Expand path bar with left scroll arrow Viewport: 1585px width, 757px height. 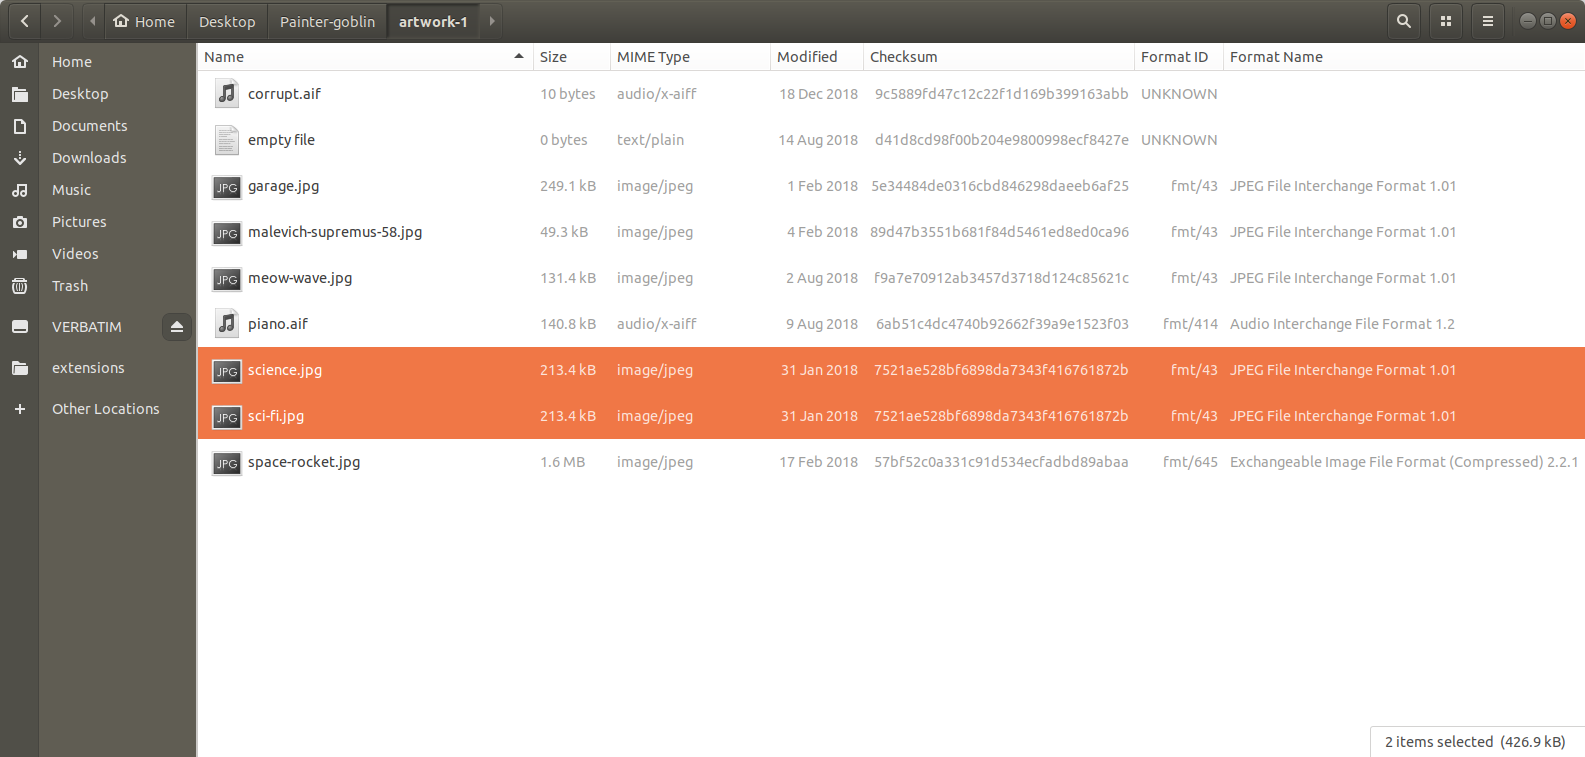93,21
